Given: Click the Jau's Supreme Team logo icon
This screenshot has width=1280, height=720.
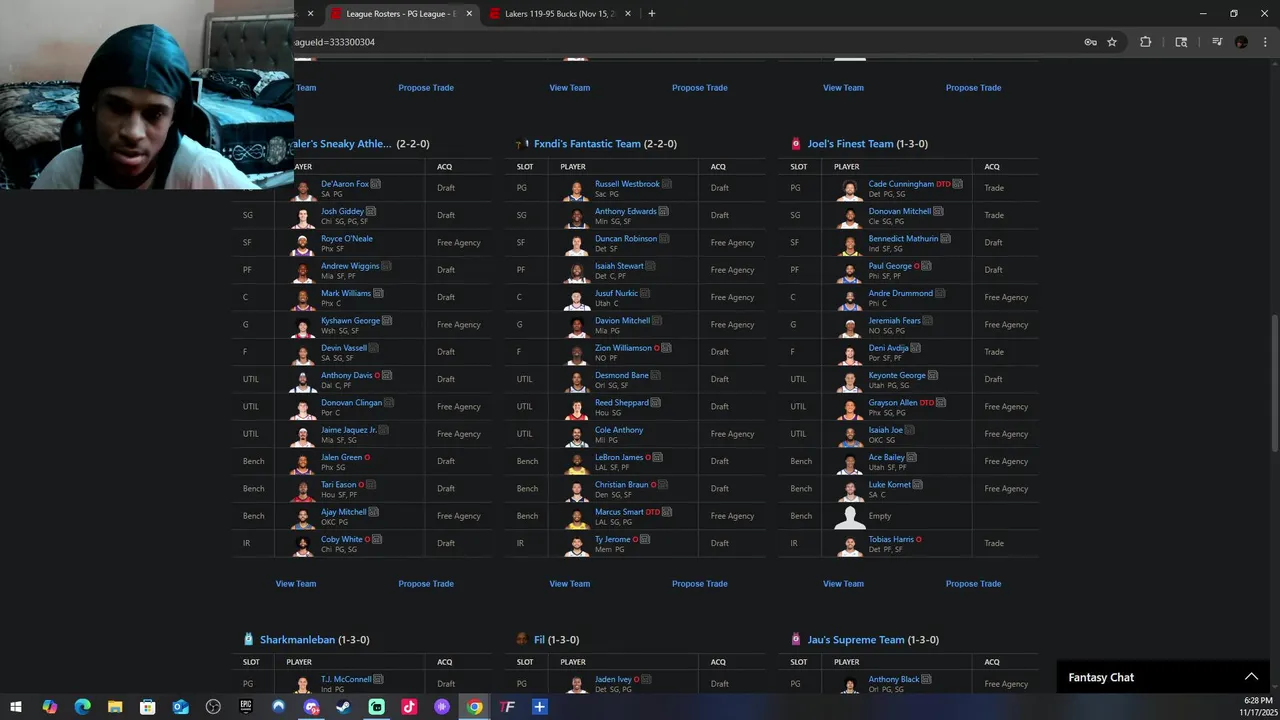Looking at the screenshot, I should (796, 639).
